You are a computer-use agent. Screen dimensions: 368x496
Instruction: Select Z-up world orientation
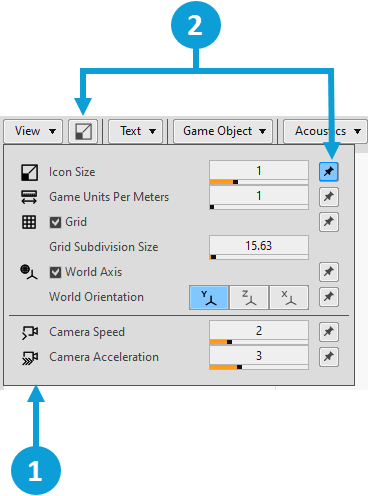point(249,297)
